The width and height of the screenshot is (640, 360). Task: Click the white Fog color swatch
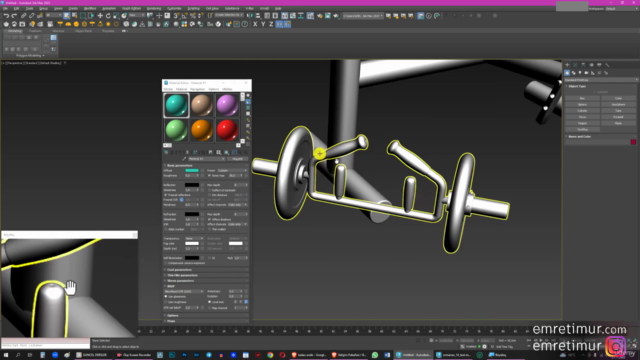pos(192,243)
